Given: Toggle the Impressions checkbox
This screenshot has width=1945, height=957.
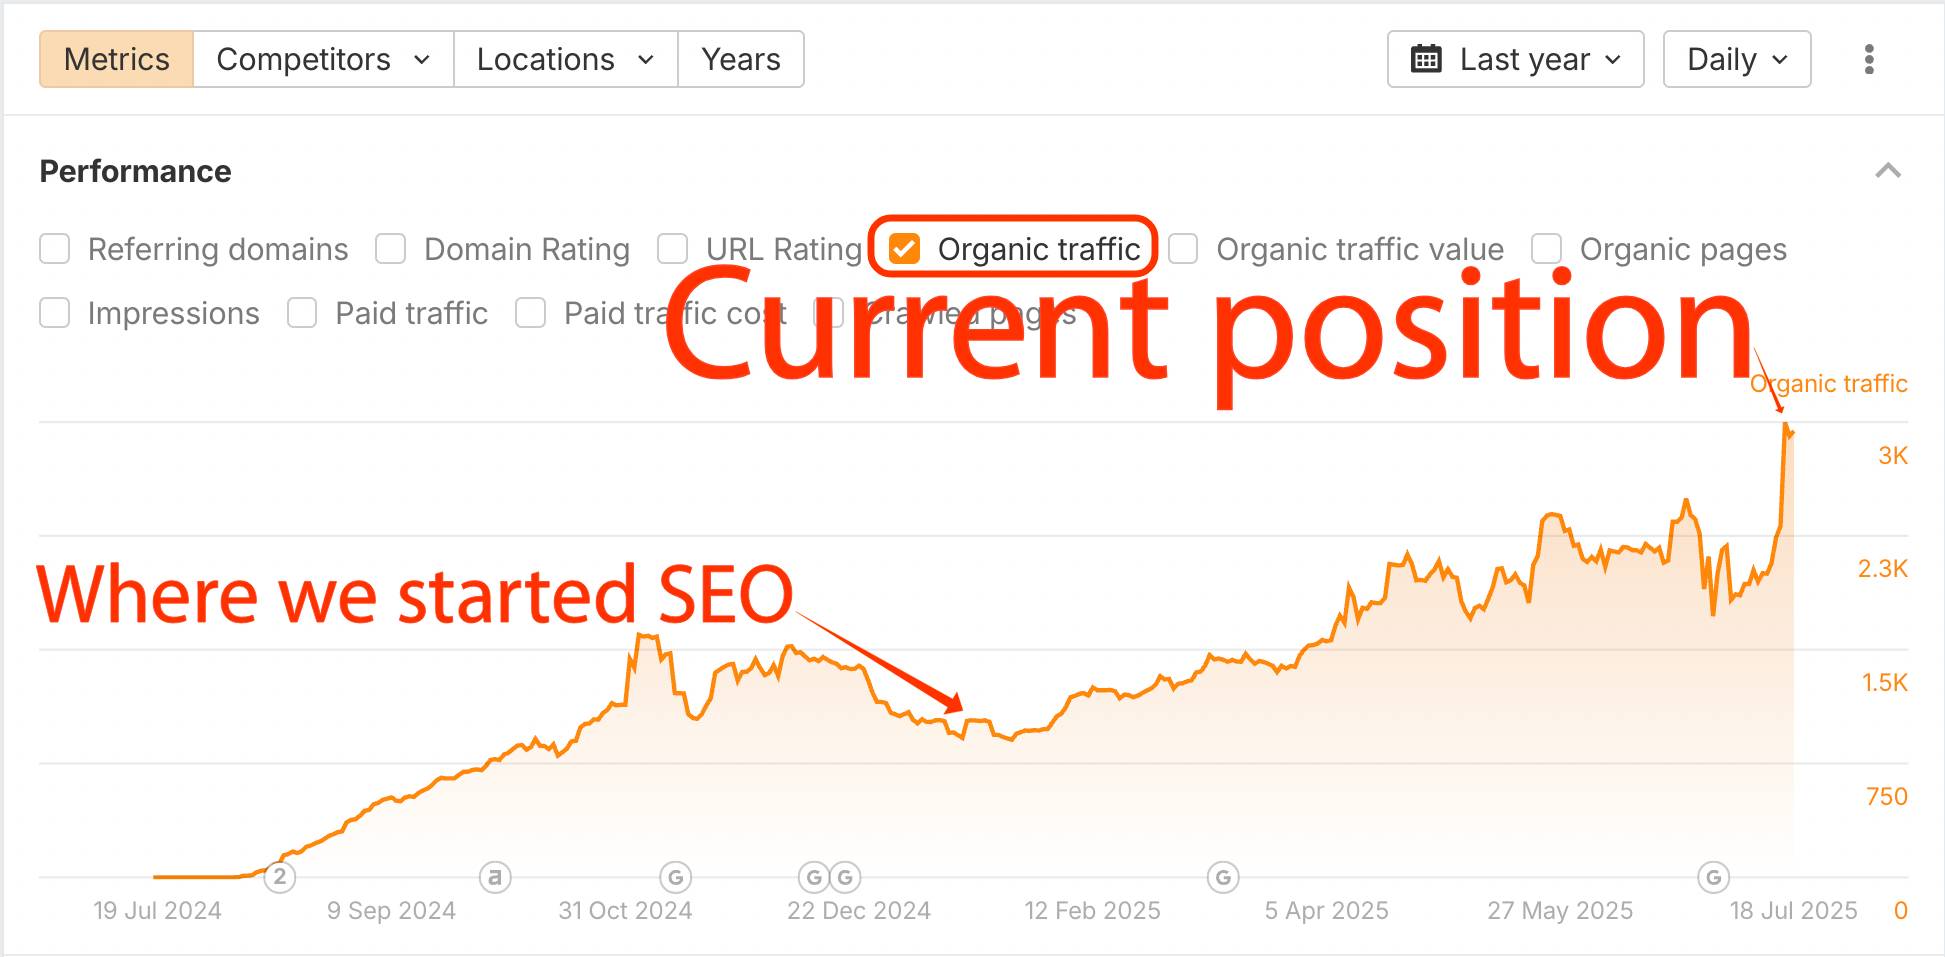Looking at the screenshot, I should 55,313.
